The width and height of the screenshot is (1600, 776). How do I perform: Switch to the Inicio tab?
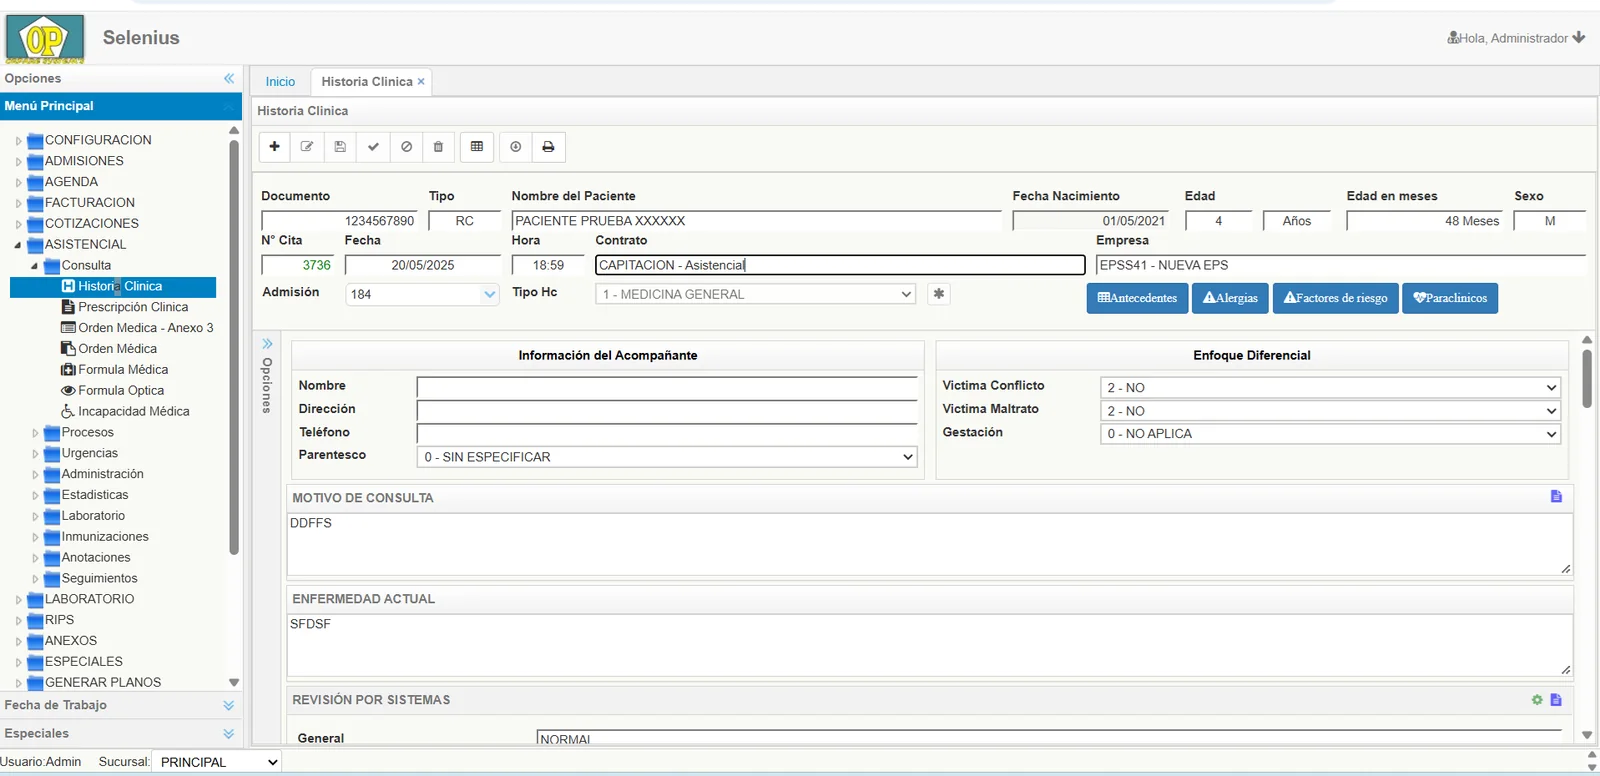click(x=280, y=82)
